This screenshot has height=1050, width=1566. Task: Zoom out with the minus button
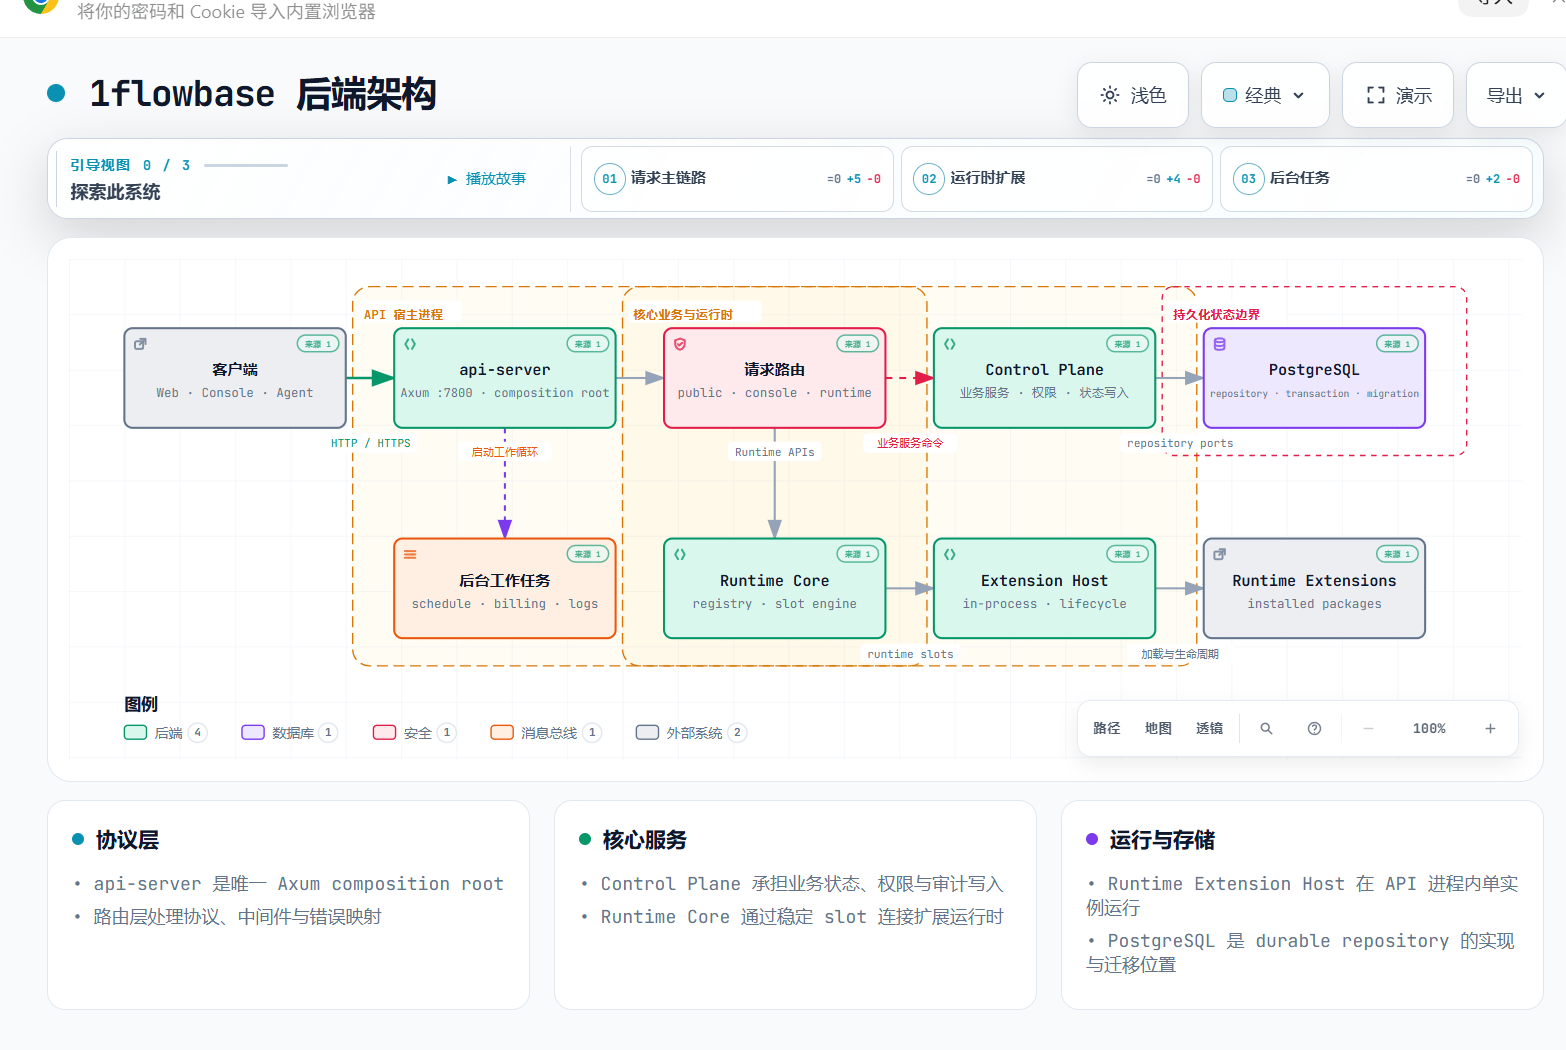[x=1368, y=729]
